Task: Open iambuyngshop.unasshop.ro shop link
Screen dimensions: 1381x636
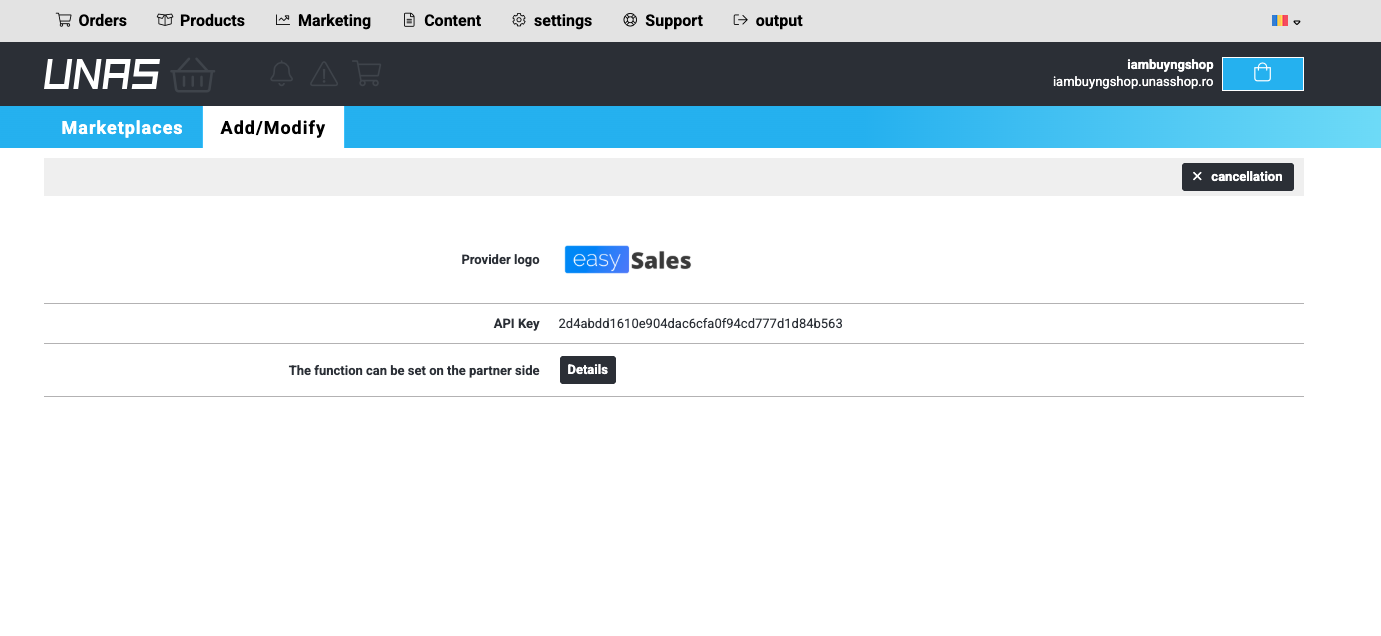Action: click(1133, 82)
